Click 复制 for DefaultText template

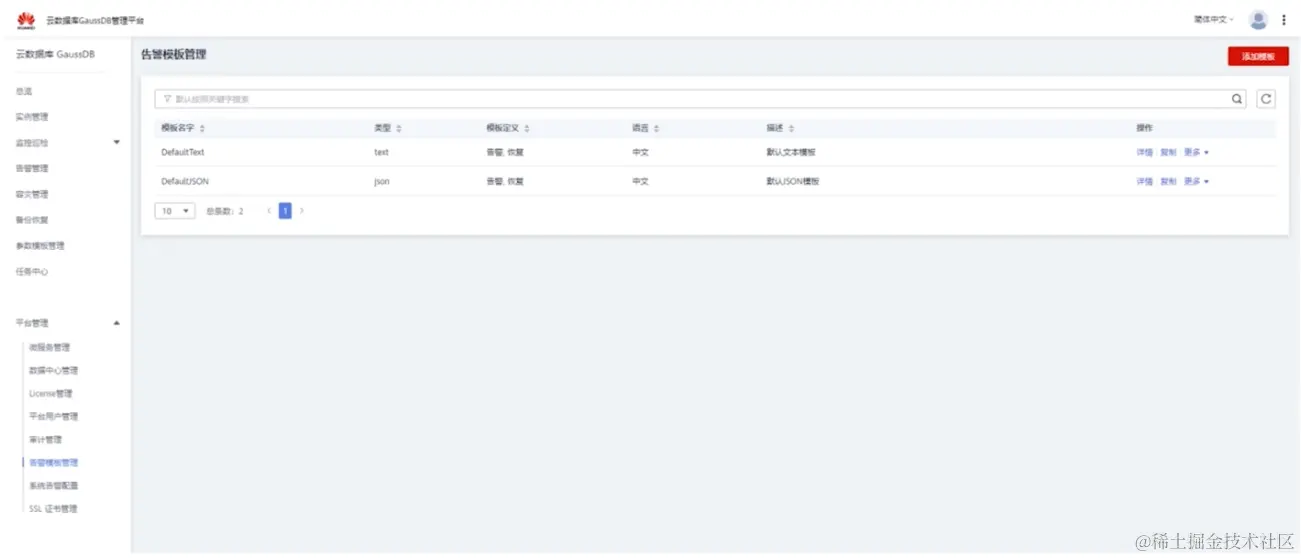tap(1168, 152)
